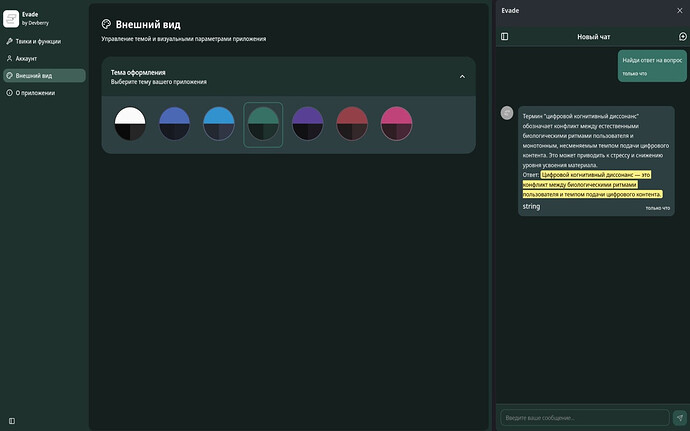The width and height of the screenshot is (690, 431).
Task: Choose the indigo blue theme swatch
Action: [175, 124]
